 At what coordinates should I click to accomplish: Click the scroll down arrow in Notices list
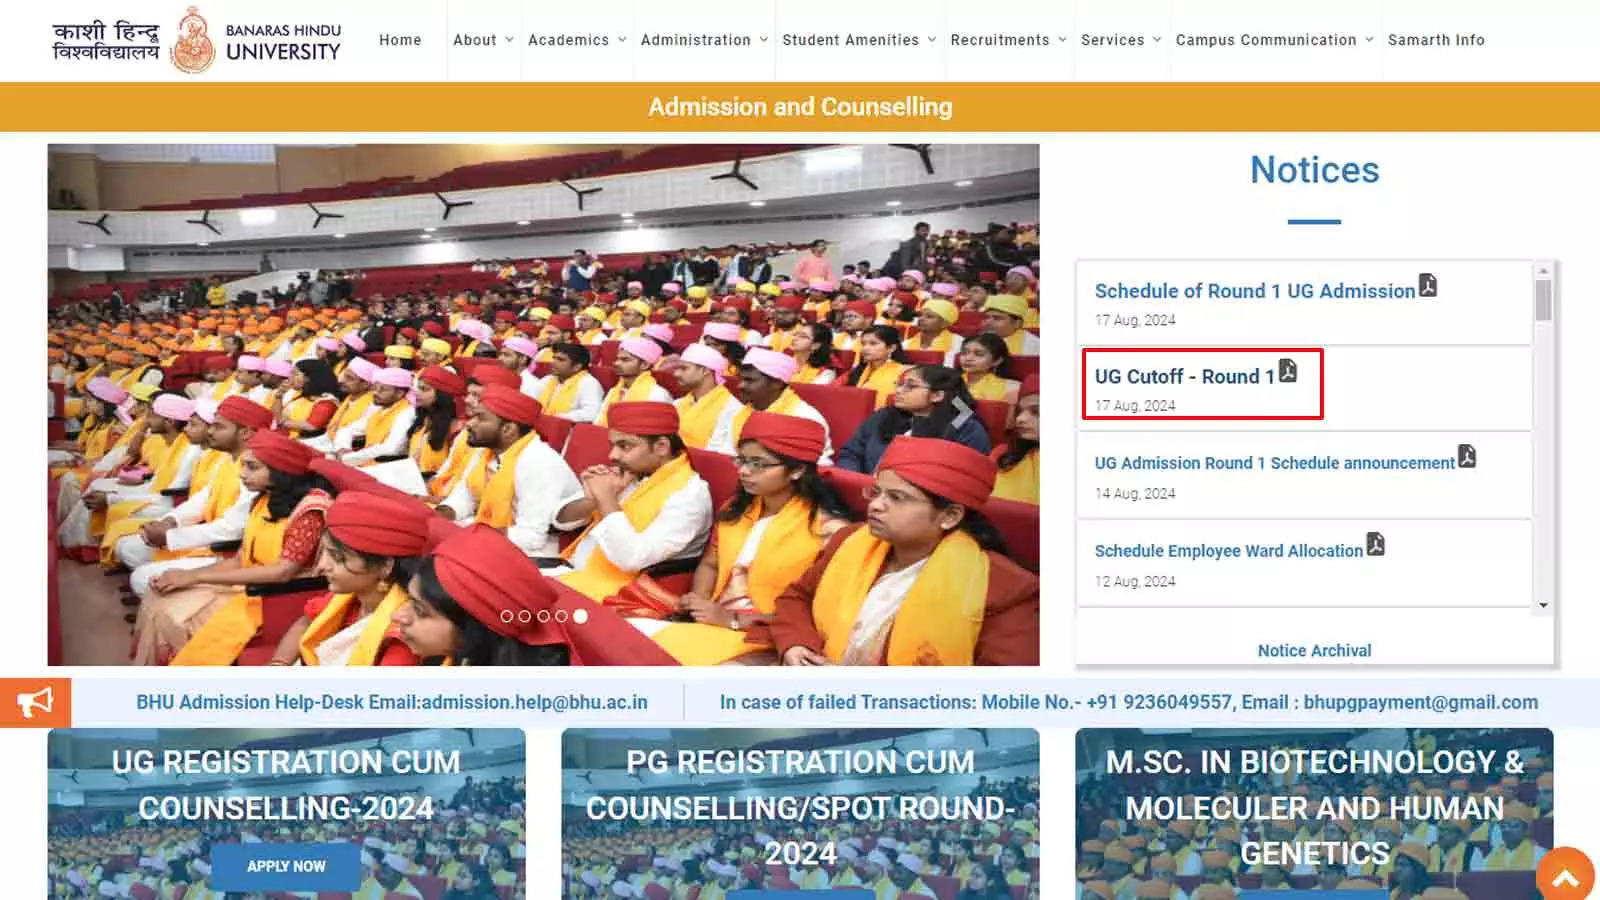pos(1543,605)
